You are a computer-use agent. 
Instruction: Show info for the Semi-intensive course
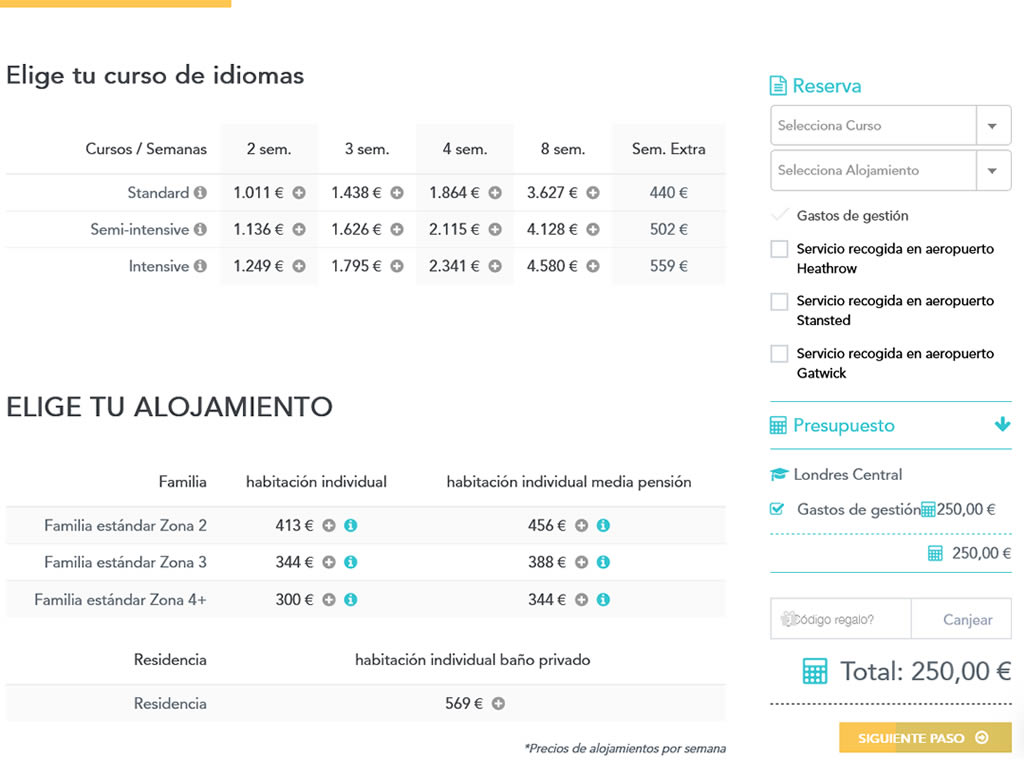coord(200,230)
